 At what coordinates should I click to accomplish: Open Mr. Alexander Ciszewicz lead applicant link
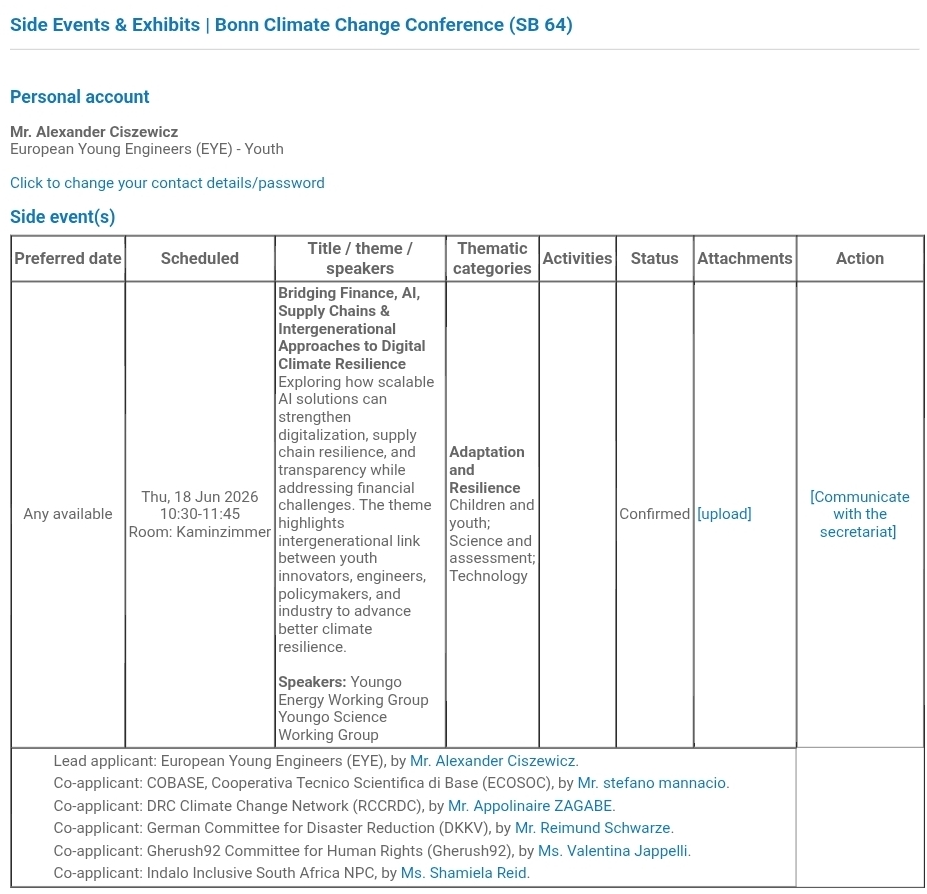(x=494, y=761)
